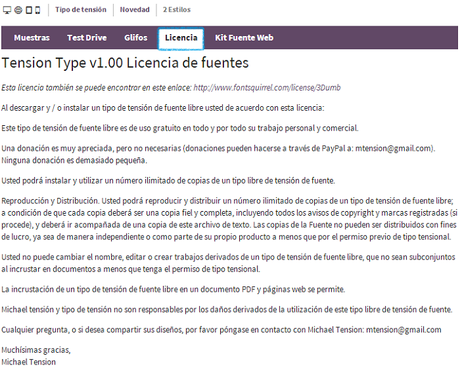This screenshot has width=460, height=373.
Task: Open the Kit Fuente Web tab
Action: 244,38
